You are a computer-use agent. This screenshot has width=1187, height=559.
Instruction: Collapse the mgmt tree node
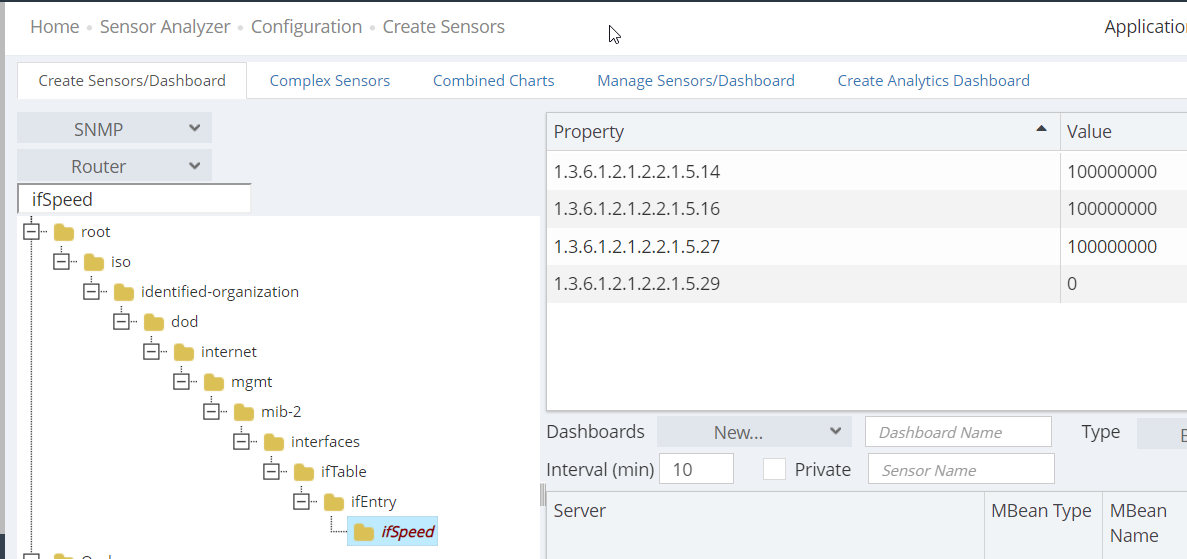click(181, 382)
